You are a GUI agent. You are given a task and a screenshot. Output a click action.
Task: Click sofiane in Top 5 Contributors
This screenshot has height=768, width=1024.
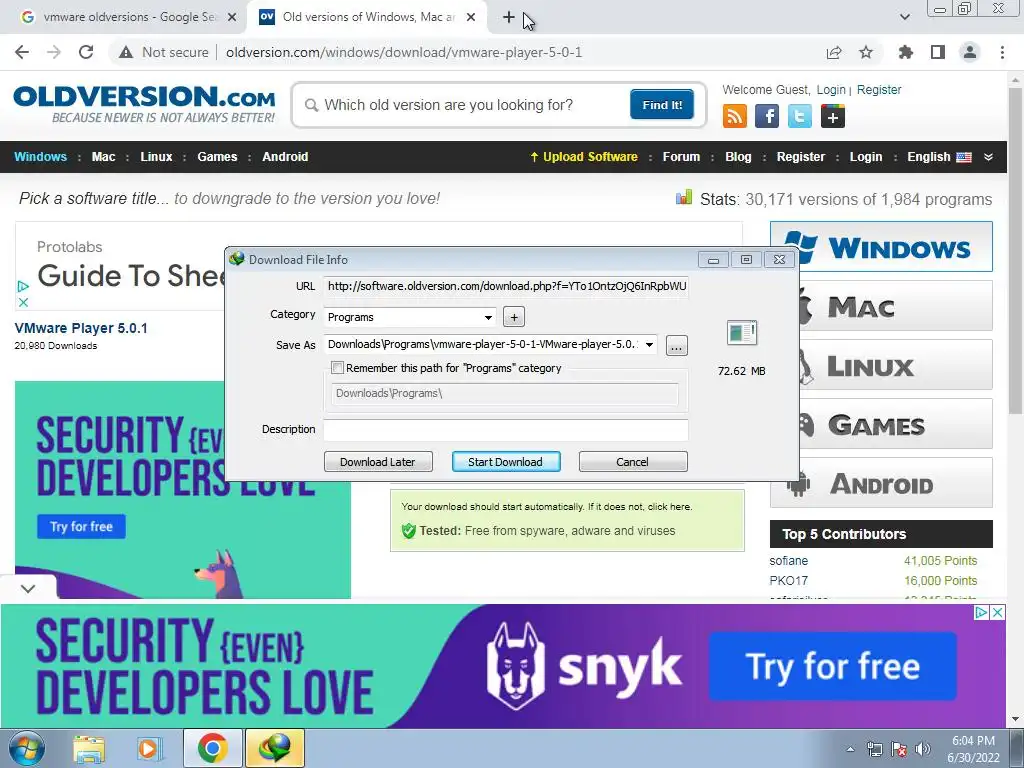pos(788,560)
